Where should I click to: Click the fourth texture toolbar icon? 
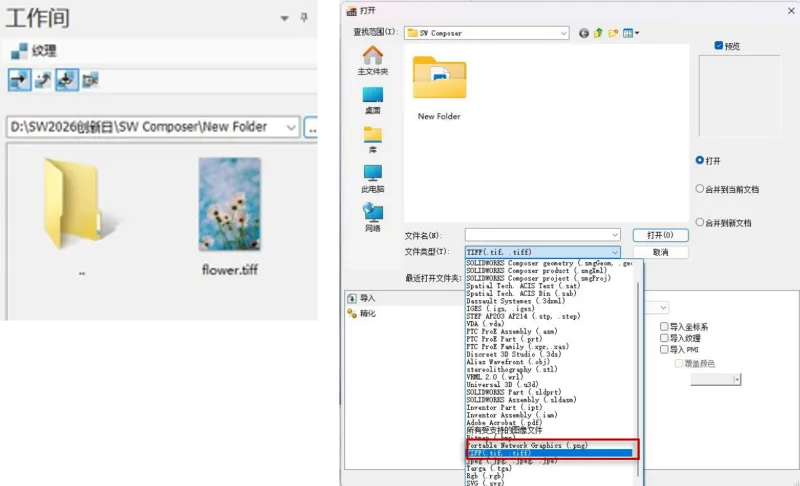point(90,80)
